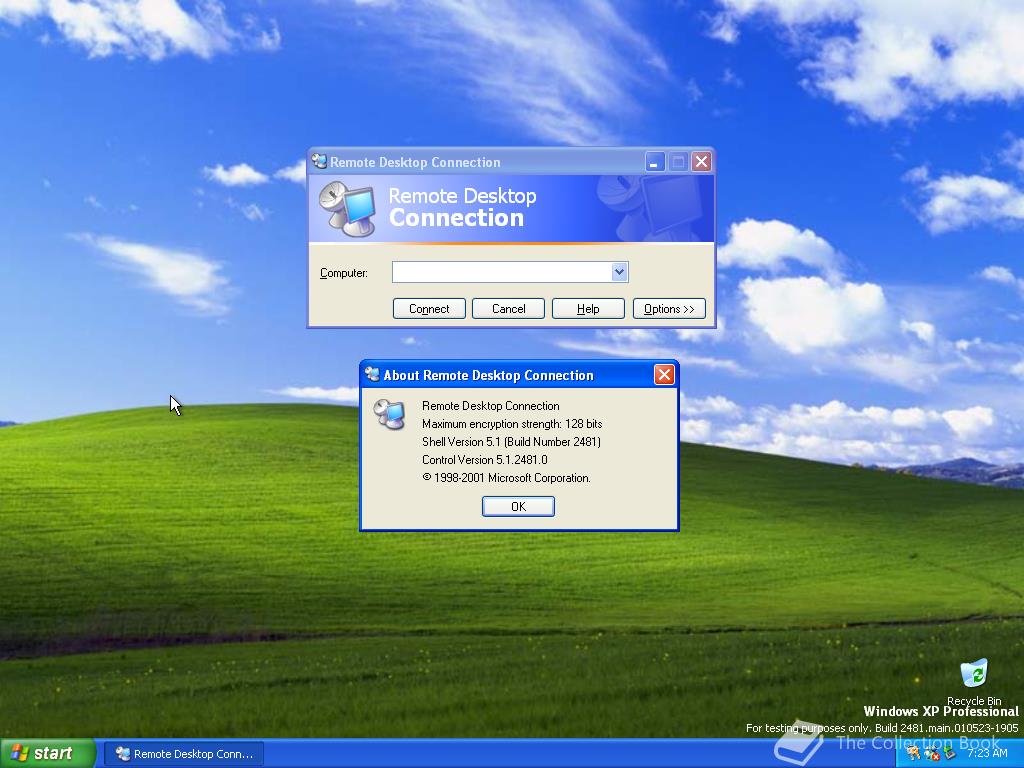Click the 'Control Version 5.1.2481.0' text
The height and width of the screenshot is (768, 1024).
tap(485, 460)
